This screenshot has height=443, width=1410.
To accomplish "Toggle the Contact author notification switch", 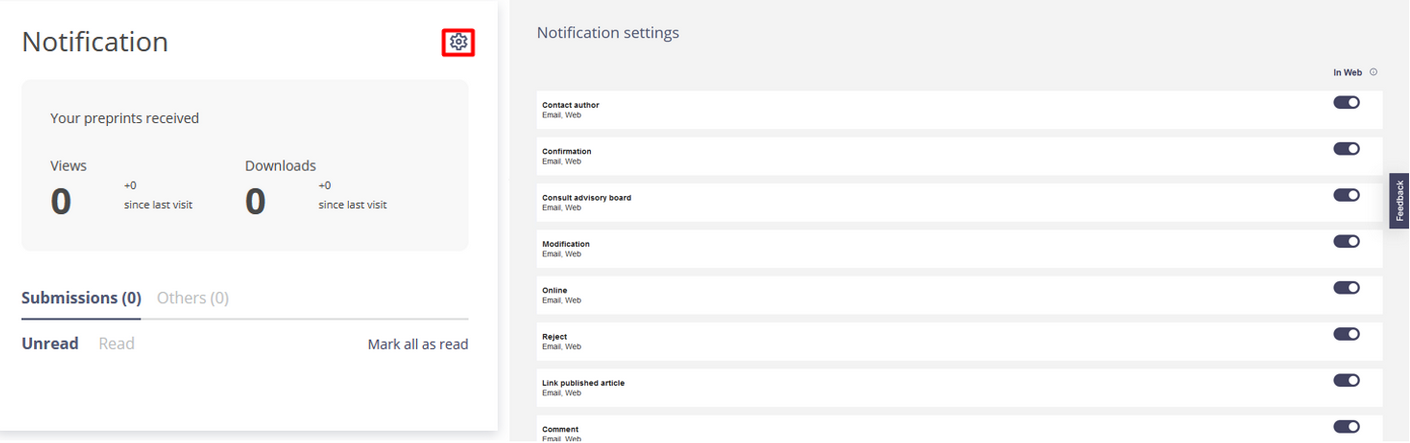I will [x=1346, y=102].
